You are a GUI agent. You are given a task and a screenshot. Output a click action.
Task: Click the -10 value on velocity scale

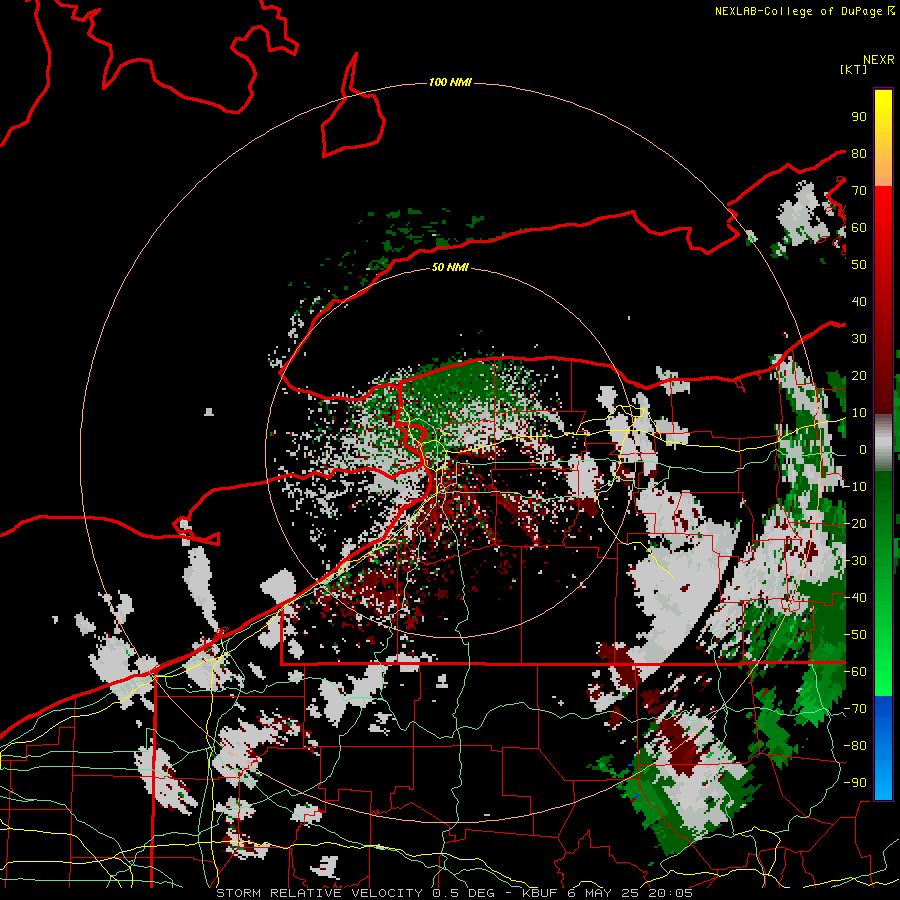point(855,487)
